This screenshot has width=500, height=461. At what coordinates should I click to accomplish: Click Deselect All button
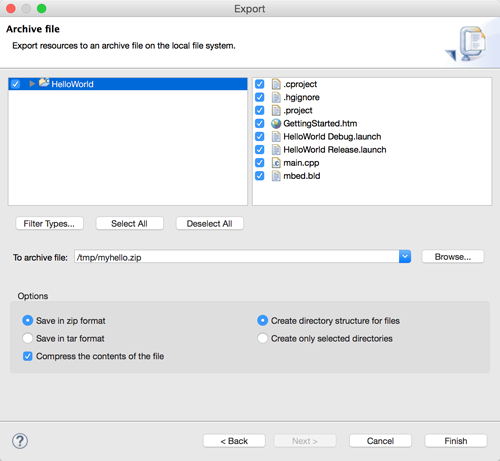click(210, 224)
